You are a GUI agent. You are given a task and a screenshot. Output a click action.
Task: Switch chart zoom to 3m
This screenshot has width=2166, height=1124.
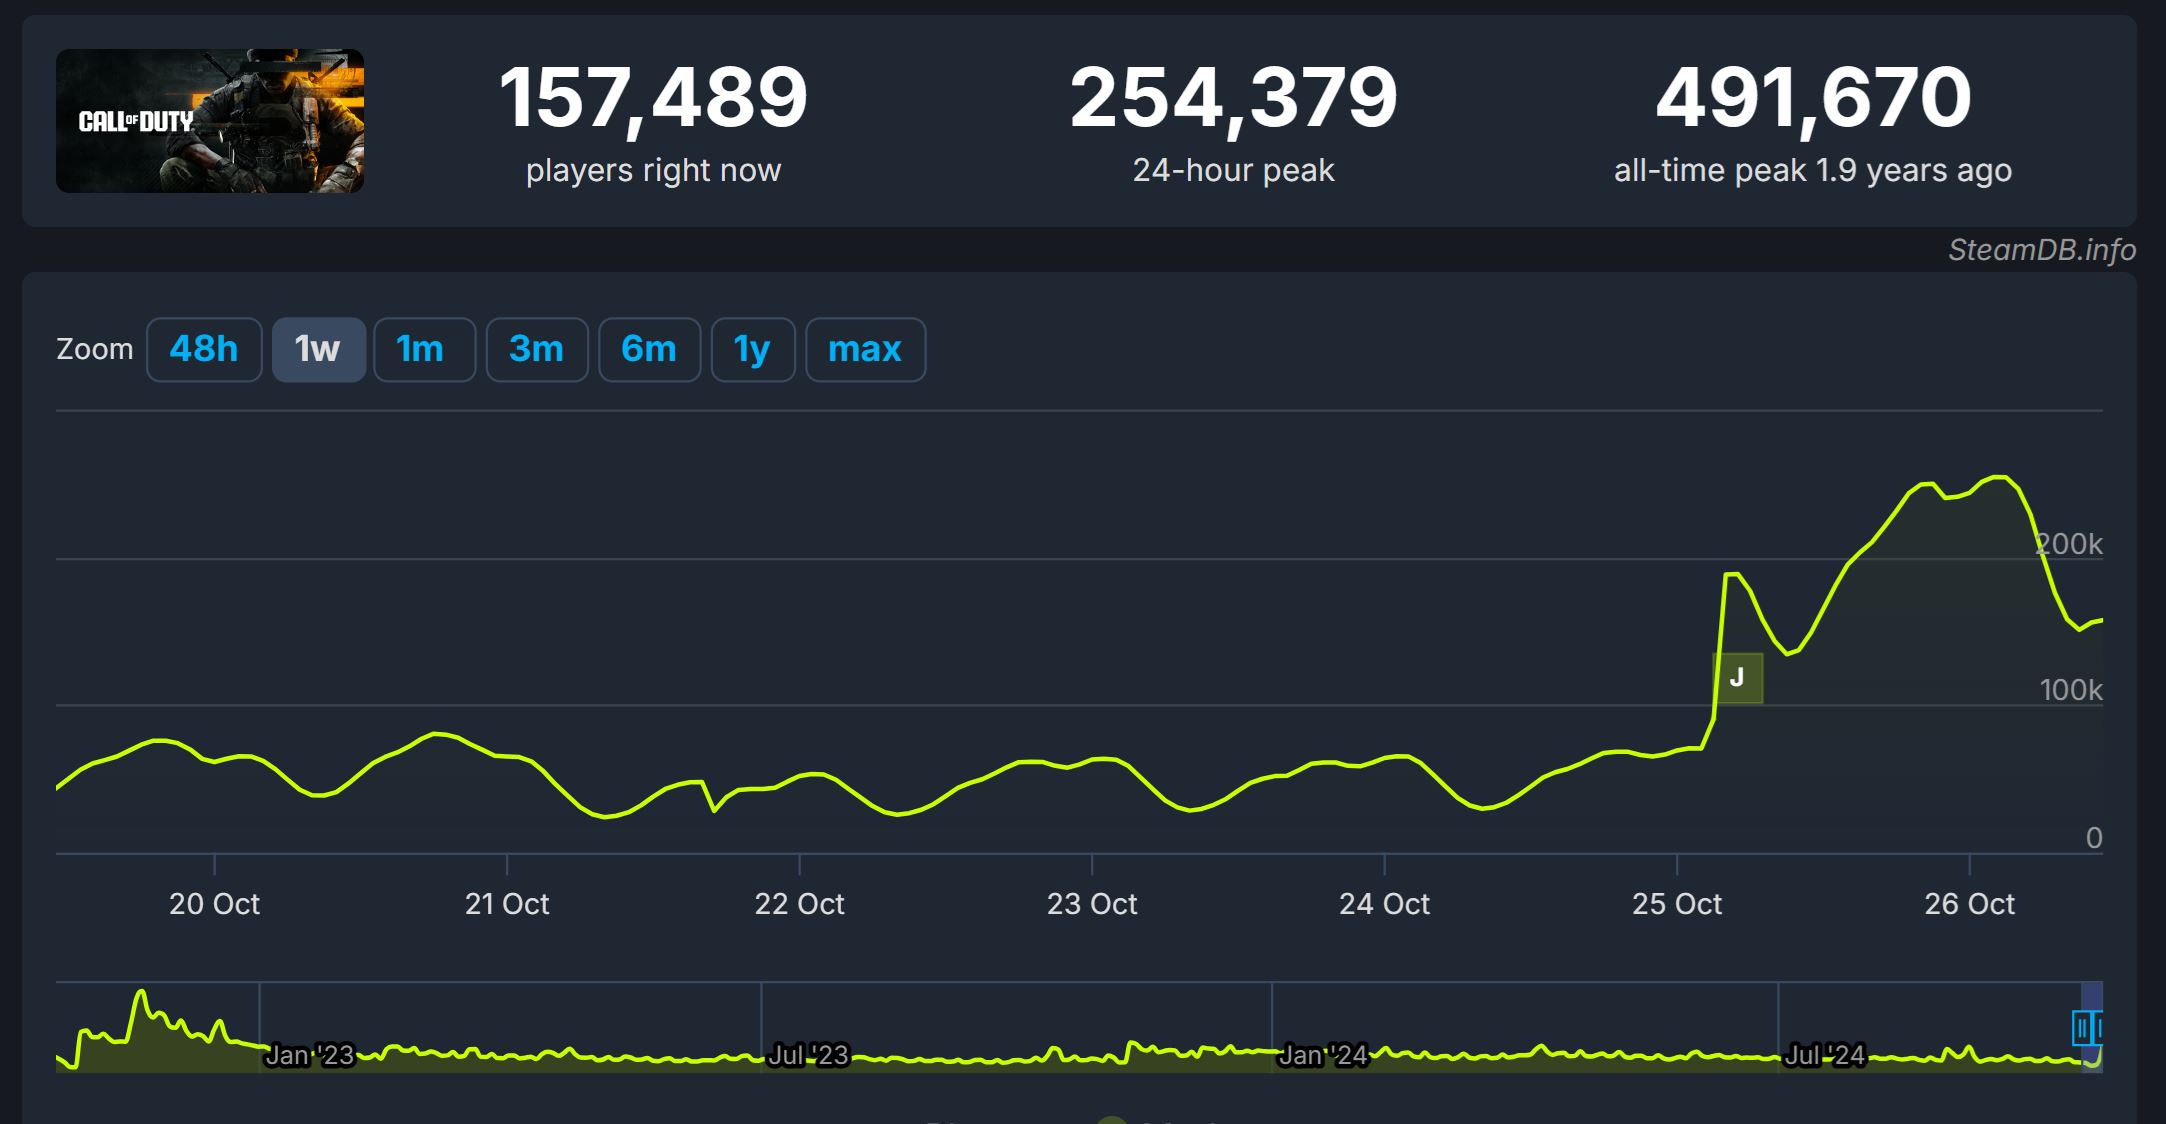coord(536,349)
